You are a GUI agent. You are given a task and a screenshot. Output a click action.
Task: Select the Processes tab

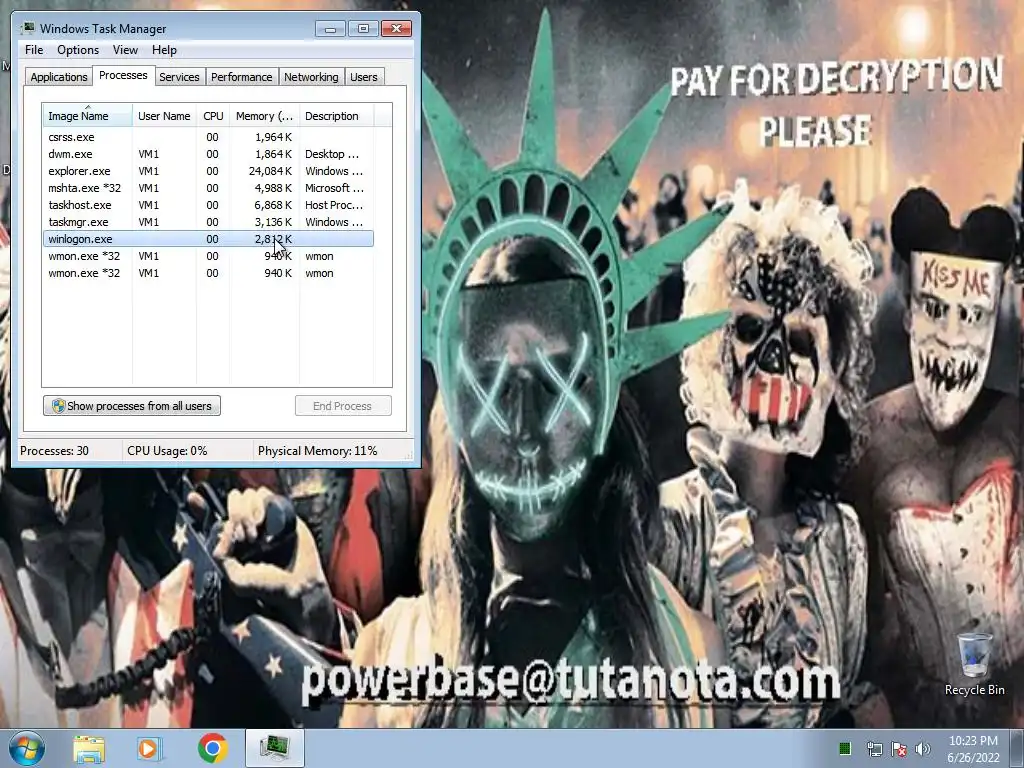[123, 75]
